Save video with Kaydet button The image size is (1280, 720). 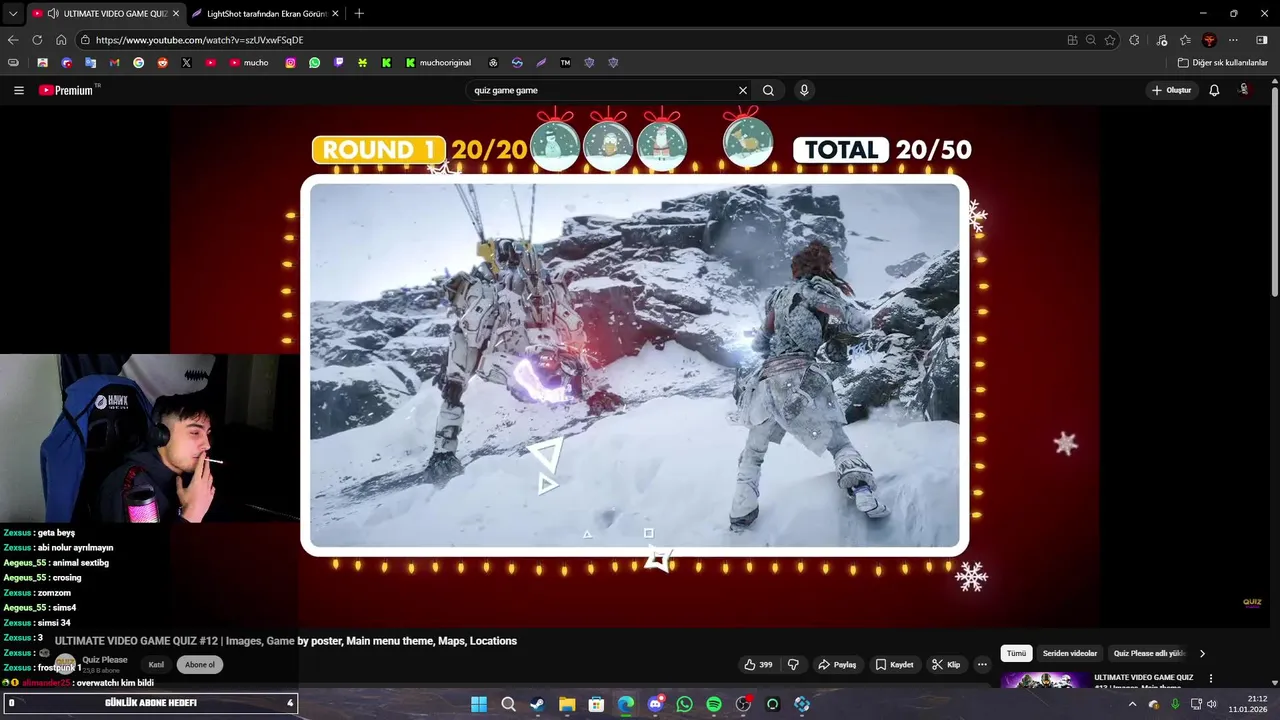point(894,664)
